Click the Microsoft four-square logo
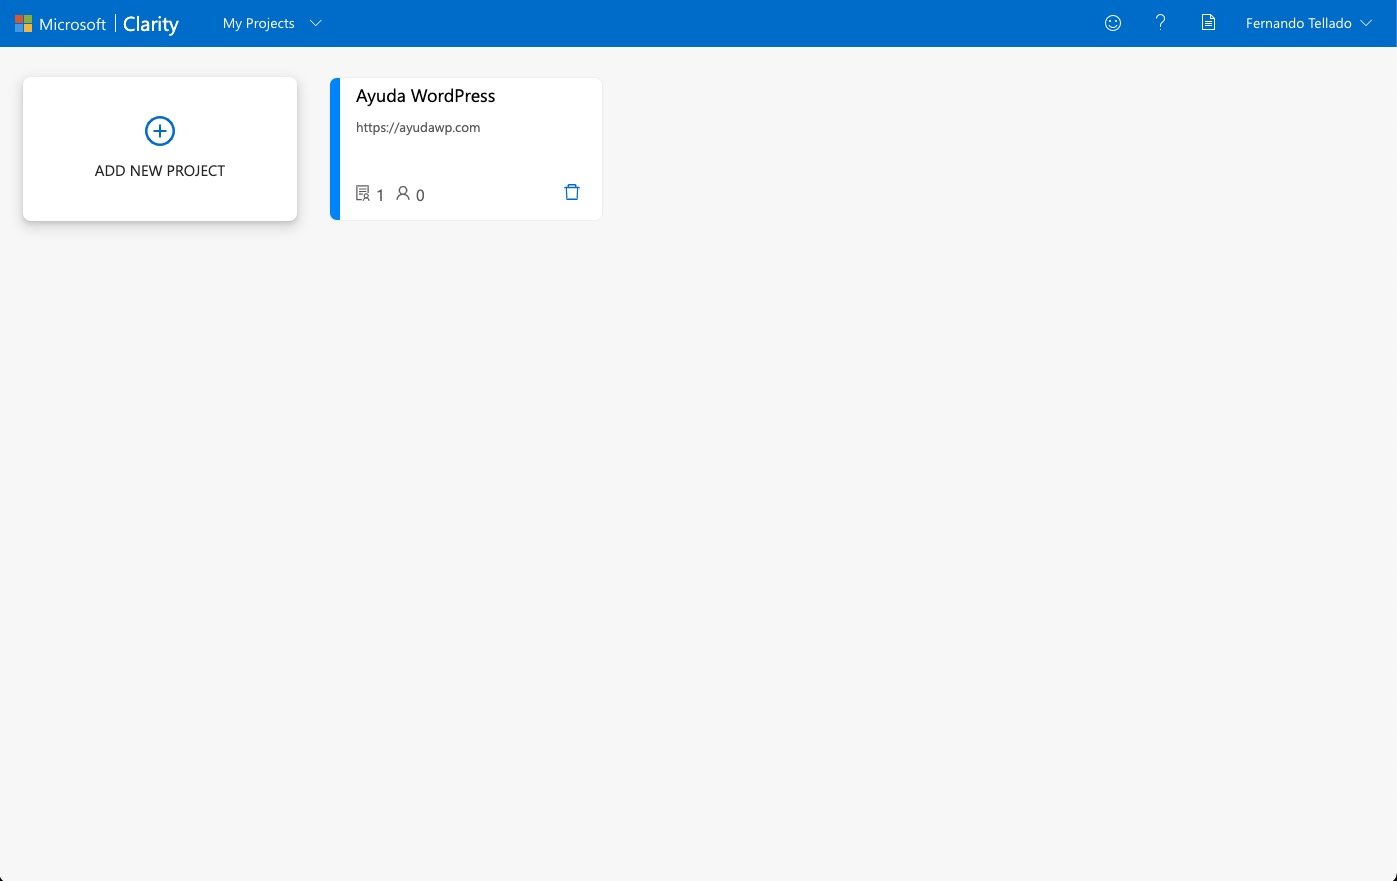Screen dimensions: 1397x881 pos(23,23)
